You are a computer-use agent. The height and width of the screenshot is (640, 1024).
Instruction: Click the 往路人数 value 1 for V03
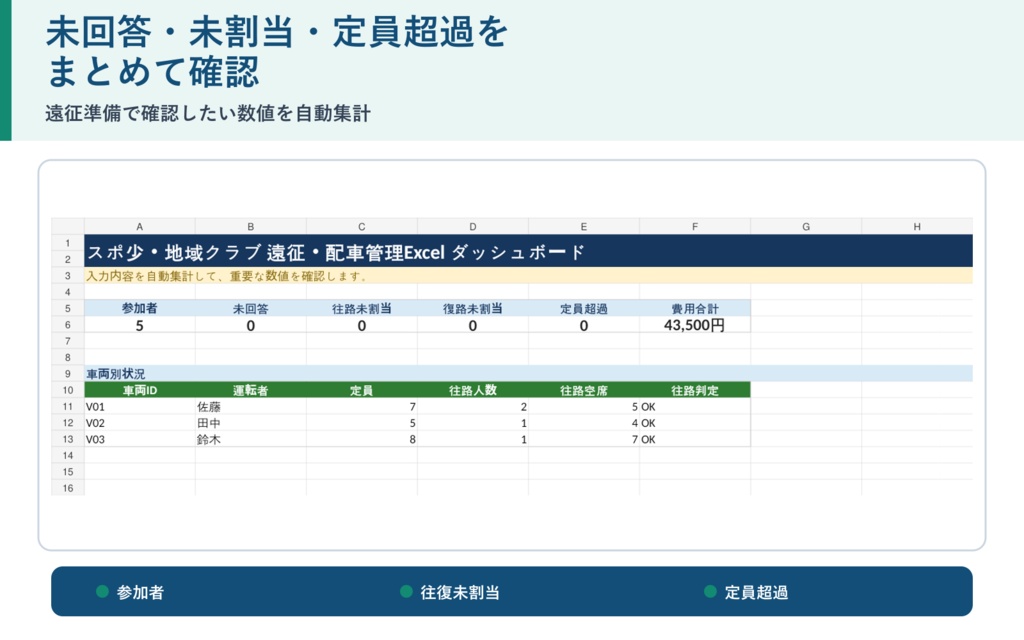tap(473, 439)
